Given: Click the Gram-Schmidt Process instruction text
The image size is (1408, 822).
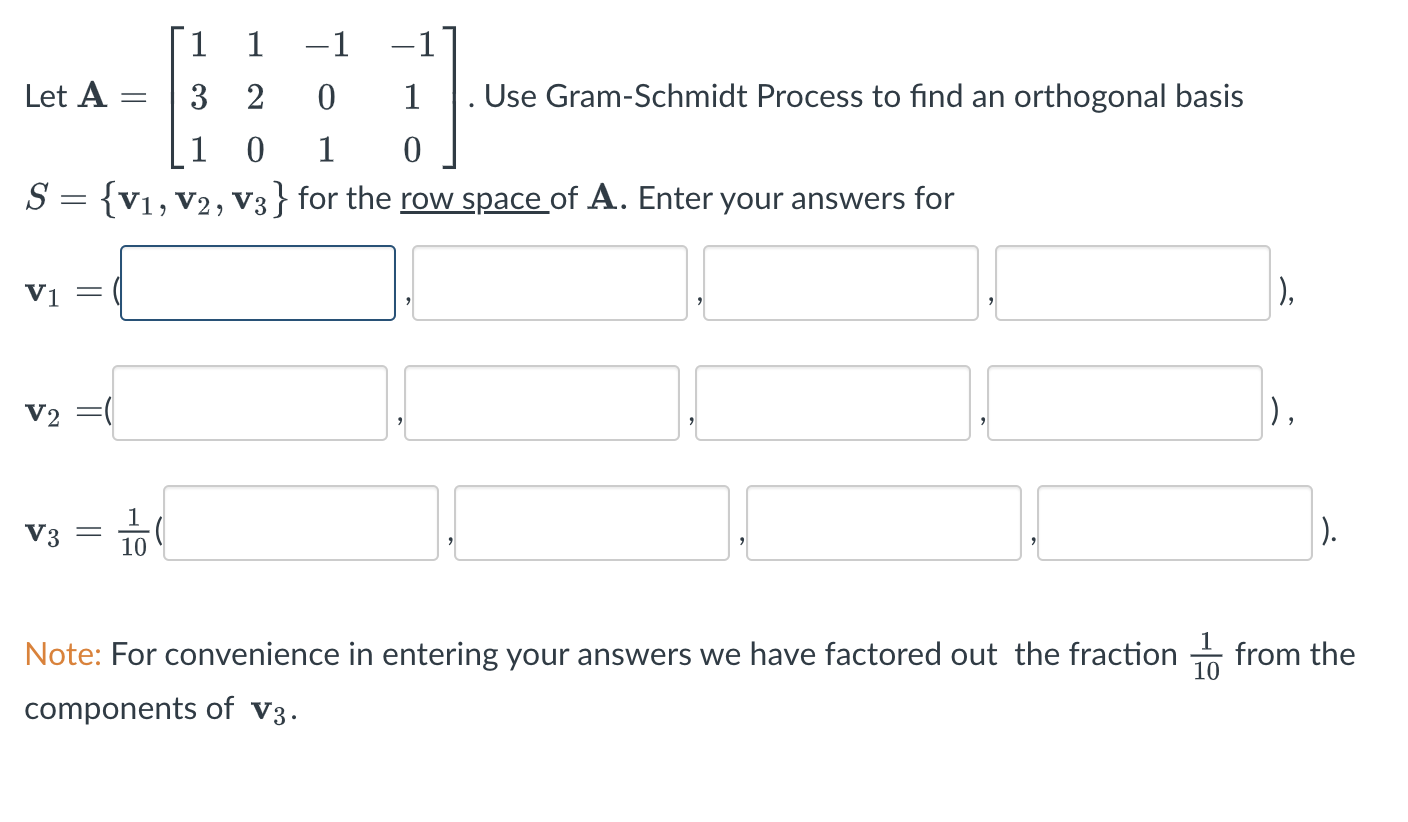Looking at the screenshot, I should [860, 96].
